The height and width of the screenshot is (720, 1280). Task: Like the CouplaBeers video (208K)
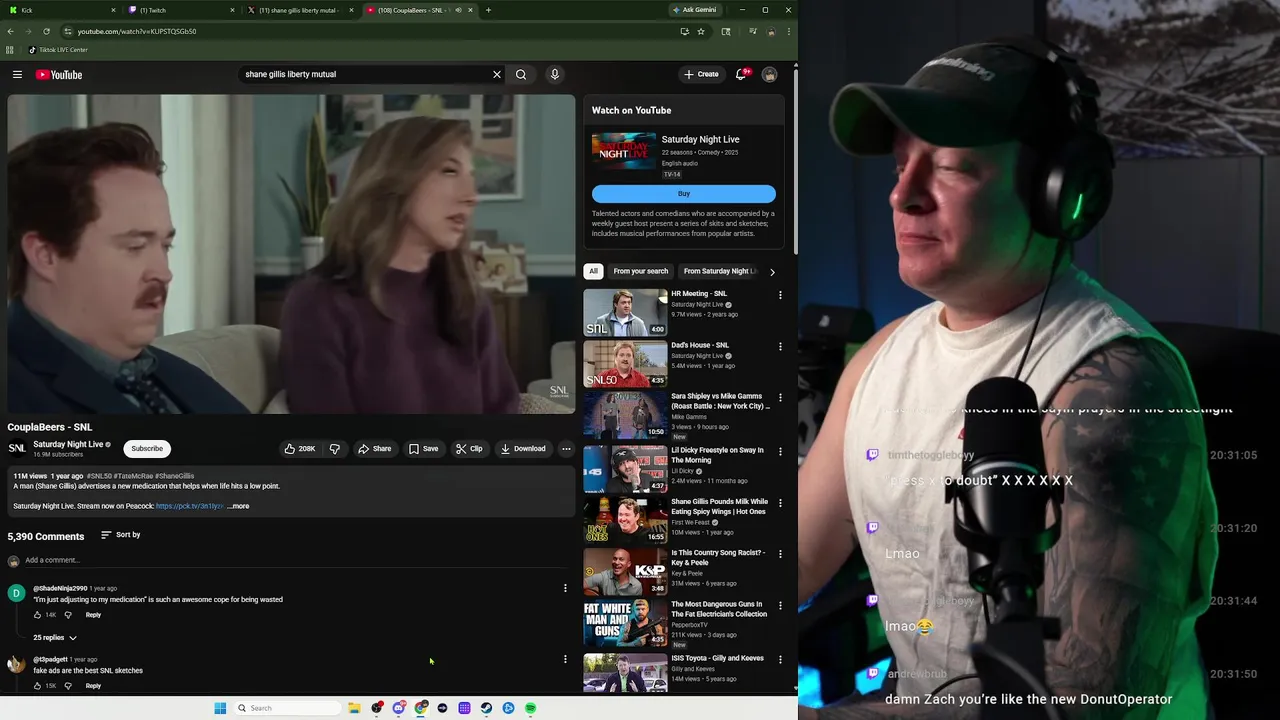299,449
